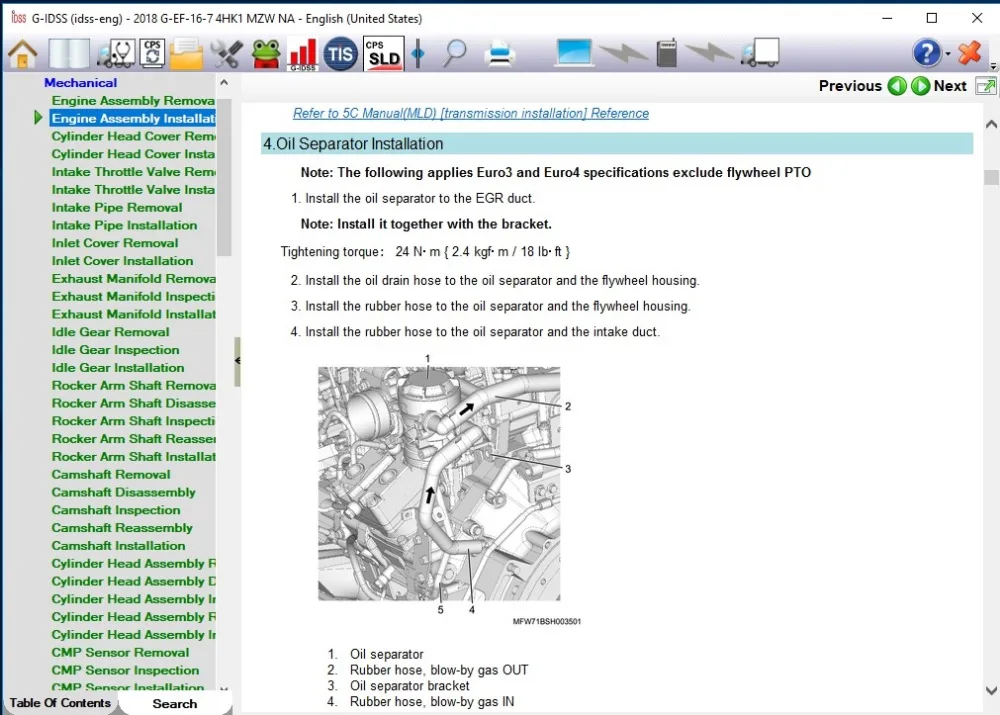Click the blue diamond marker toolbar icon
The image size is (1000, 715).
[418, 54]
